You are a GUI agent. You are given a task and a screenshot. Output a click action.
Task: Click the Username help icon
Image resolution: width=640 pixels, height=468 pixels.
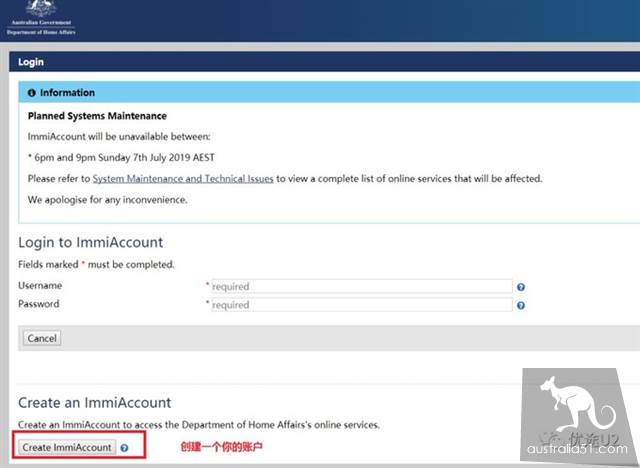(521, 287)
